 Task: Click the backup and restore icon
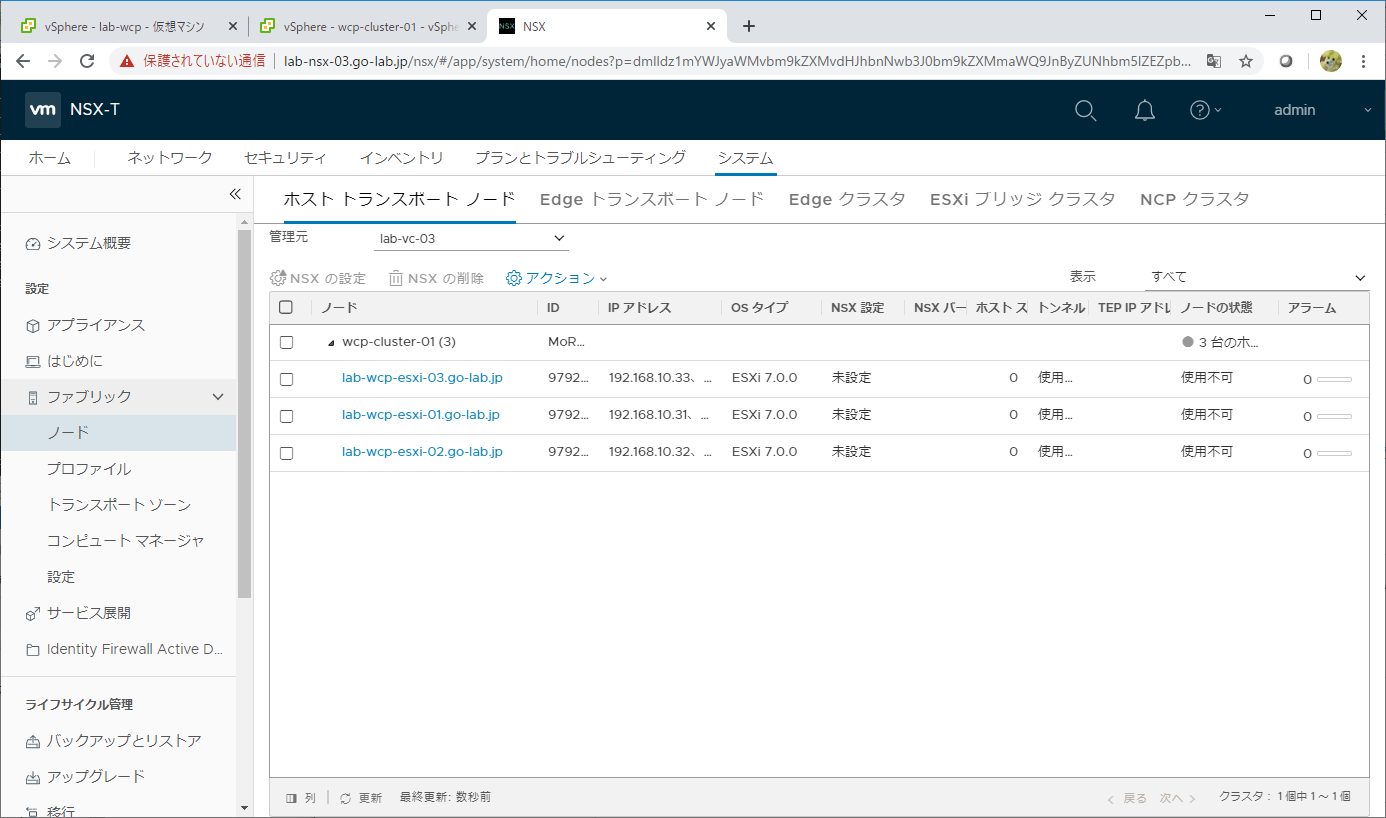tap(33, 742)
